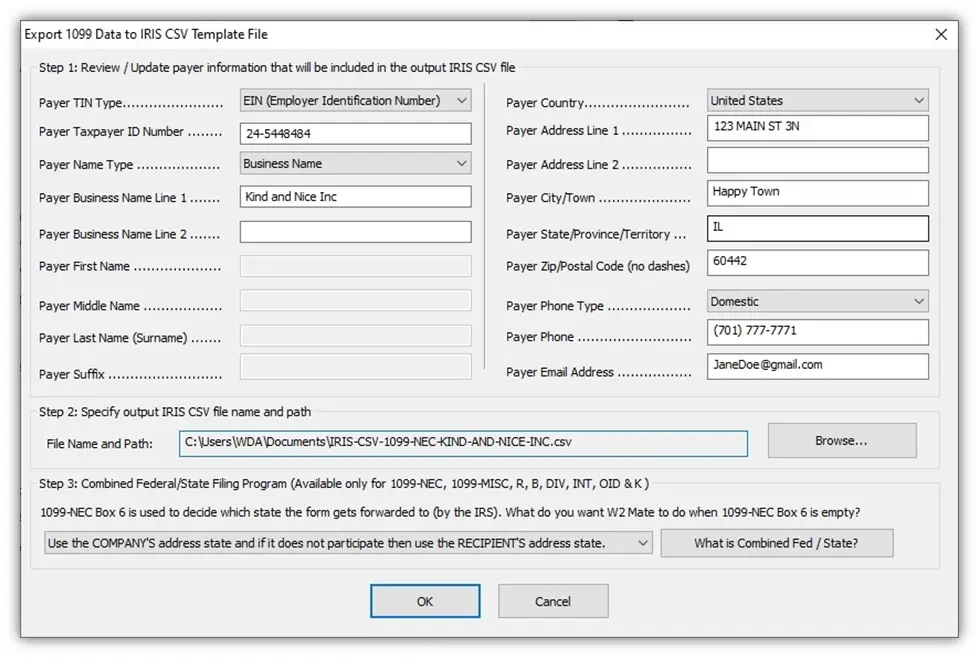Open the Payer TIN Type dropdown
This screenshot has height=658, width=979.
(355, 101)
